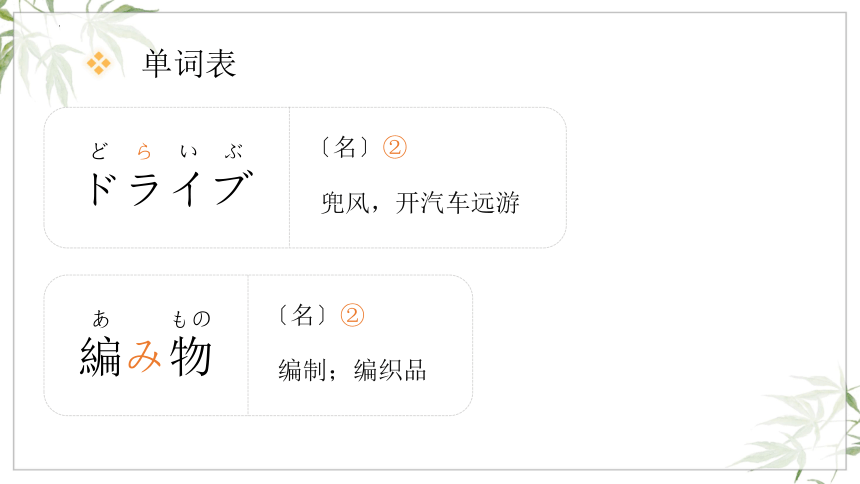Click the katakana word ドライブ
Viewport: 860px width, 484px height.
(171, 188)
